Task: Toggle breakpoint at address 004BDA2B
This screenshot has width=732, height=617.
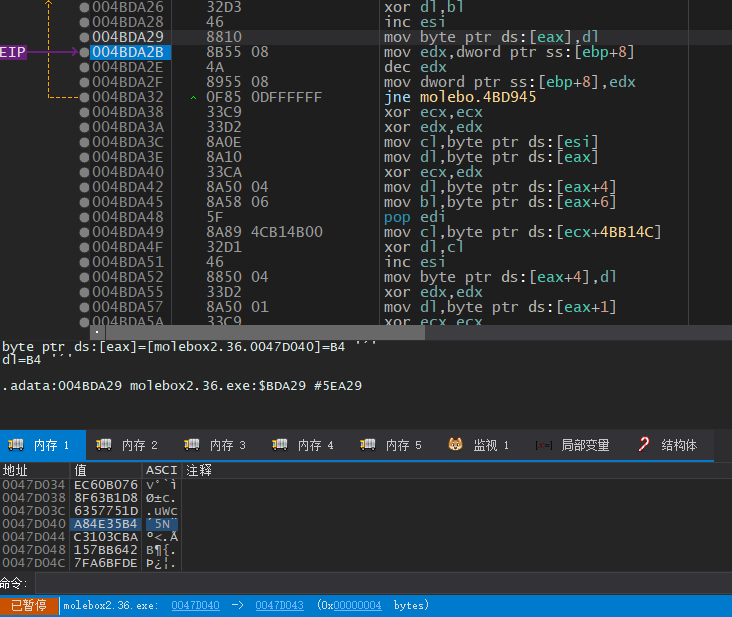Action: (x=84, y=52)
